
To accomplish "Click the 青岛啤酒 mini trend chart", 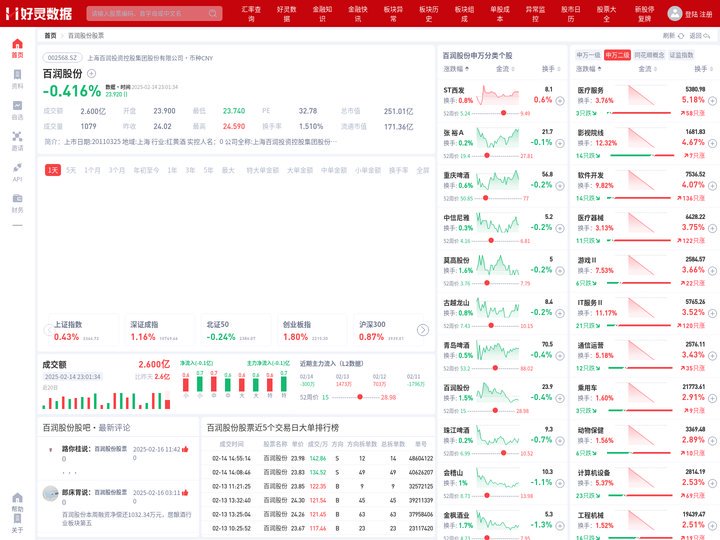I will [497, 351].
